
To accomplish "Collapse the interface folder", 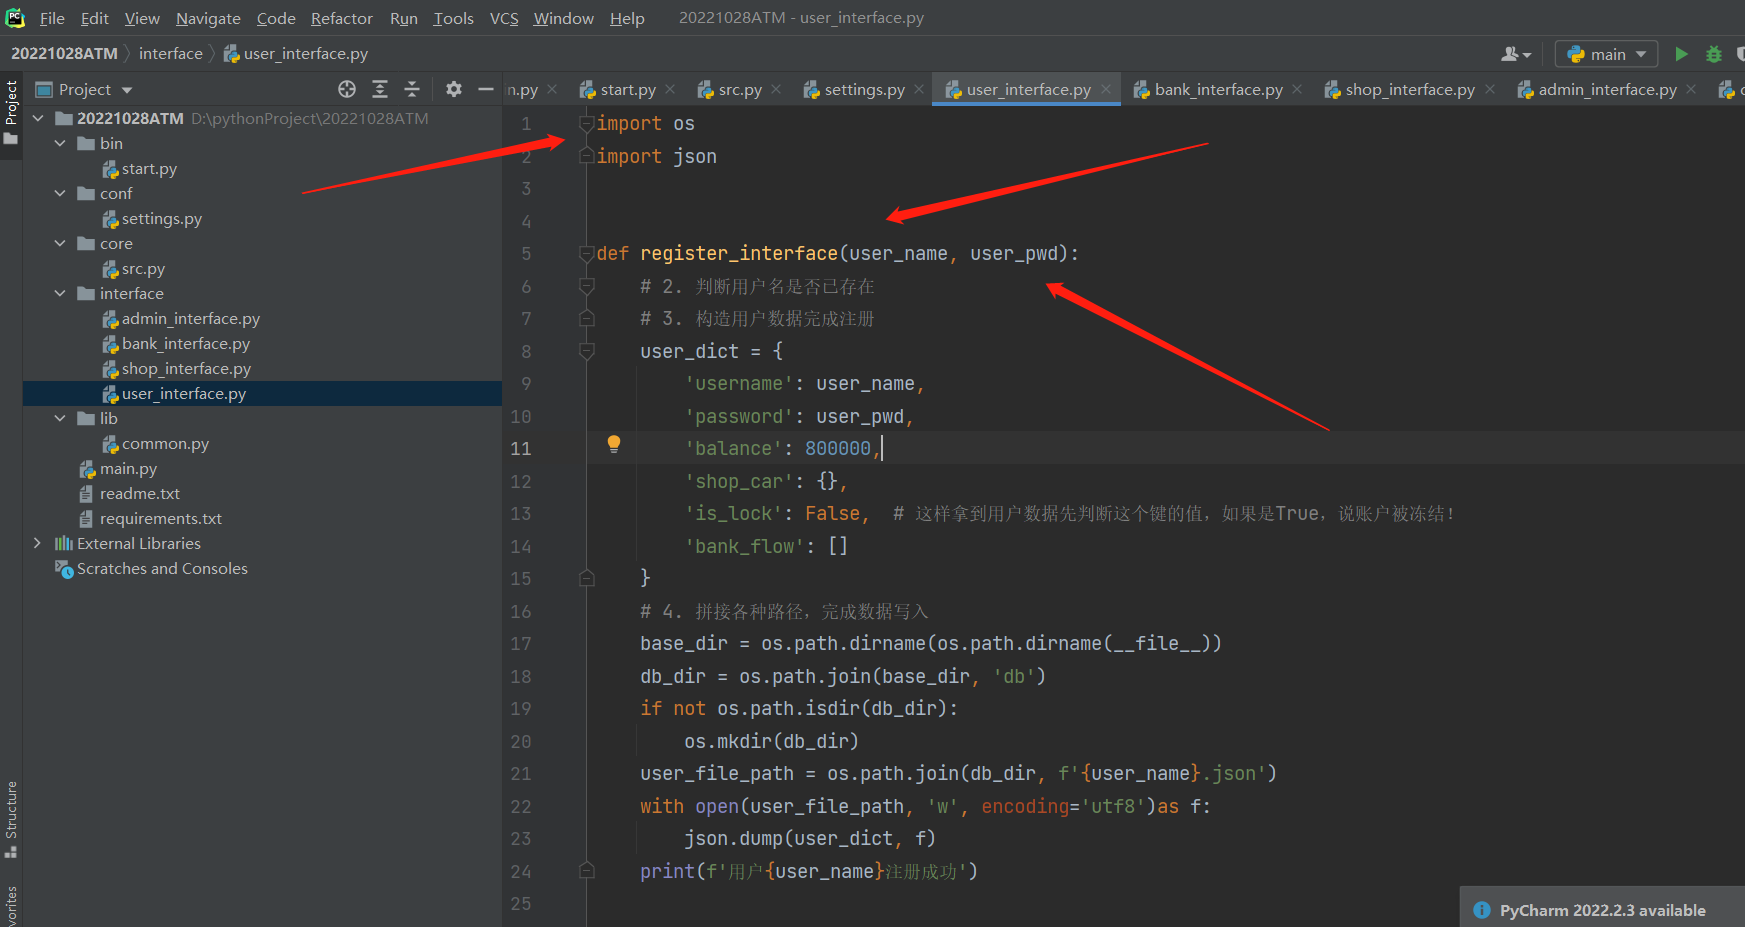I will point(60,293).
